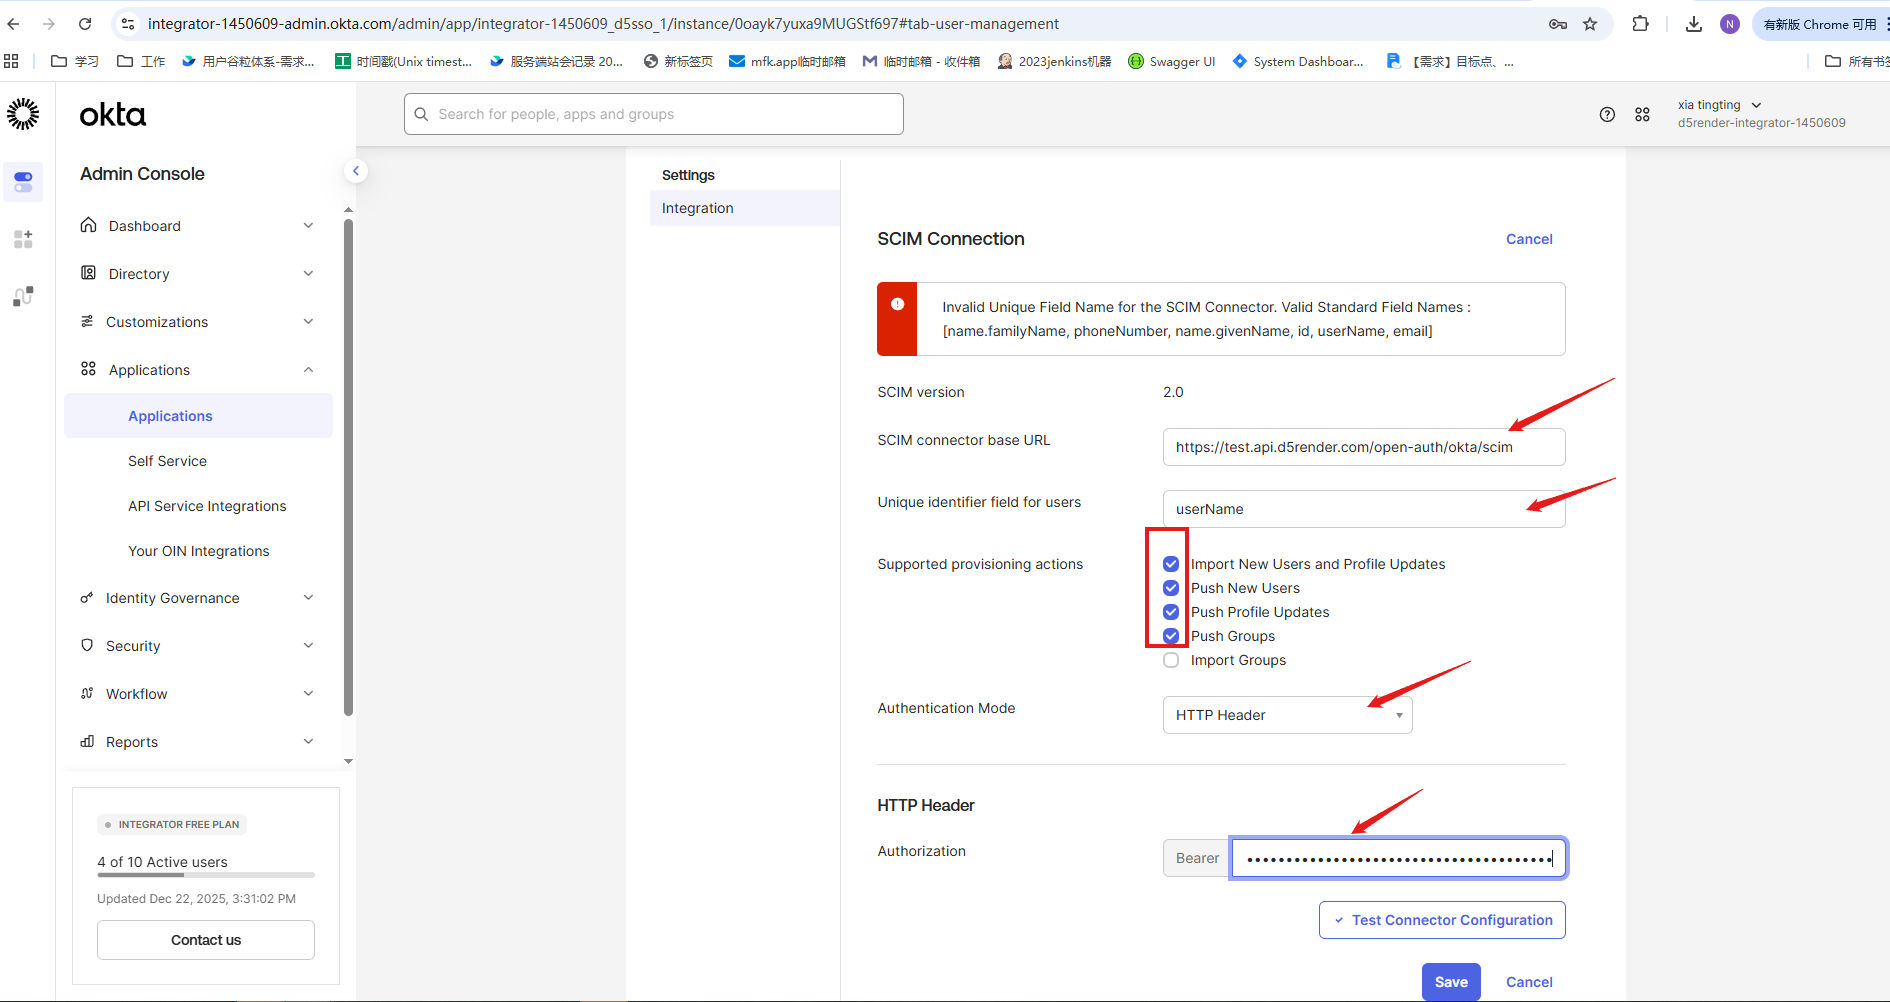
Task: Click the SCIM connector base URL field
Action: coord(1363,447)
